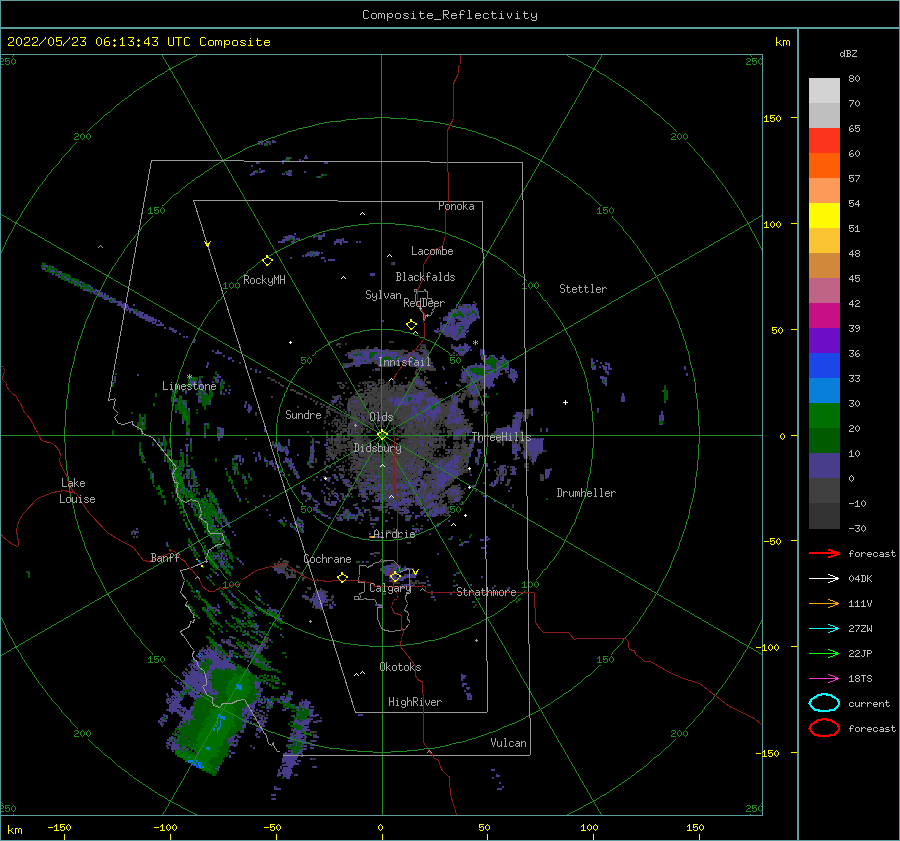
Task: Click the Blackfalds city label
Action: tap(425, 277)
